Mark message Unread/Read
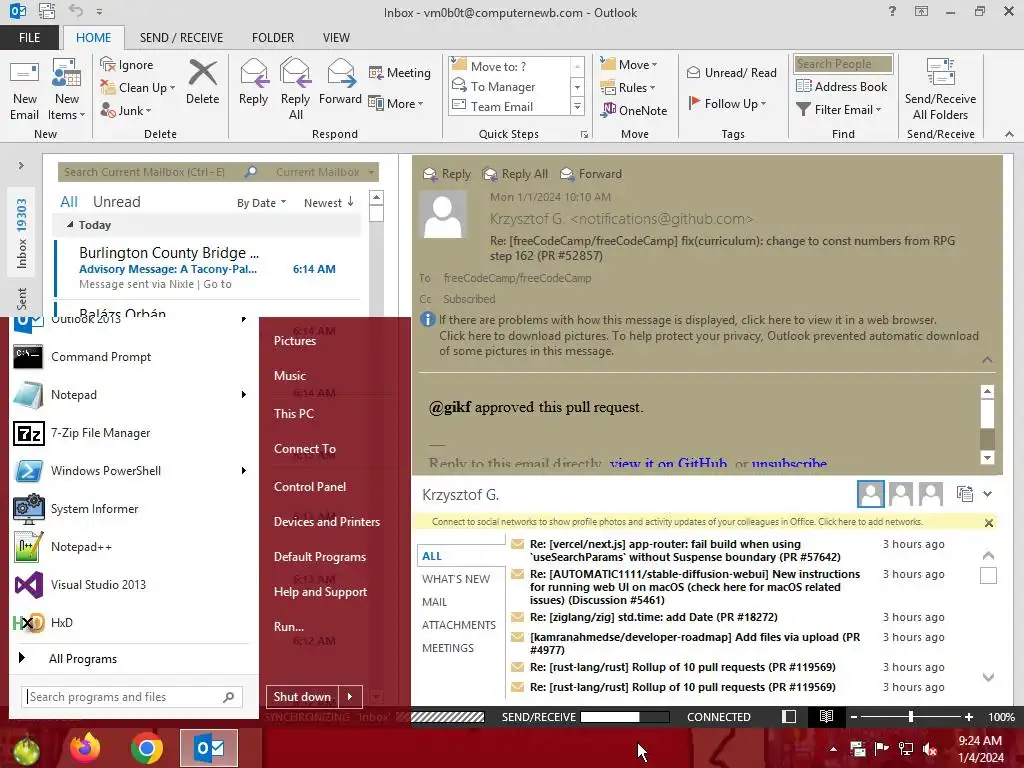Screen dimensions: 1024x768 (731, 72)
